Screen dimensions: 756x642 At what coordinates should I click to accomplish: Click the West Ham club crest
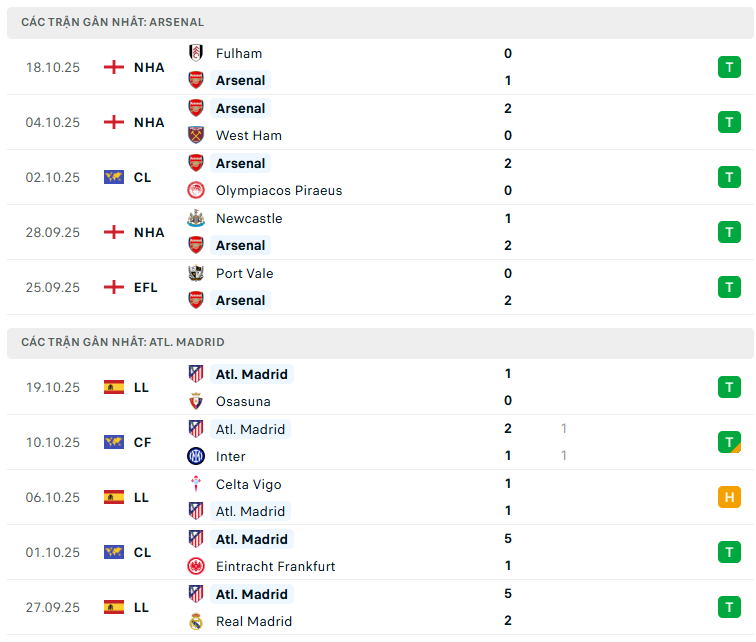196,135
